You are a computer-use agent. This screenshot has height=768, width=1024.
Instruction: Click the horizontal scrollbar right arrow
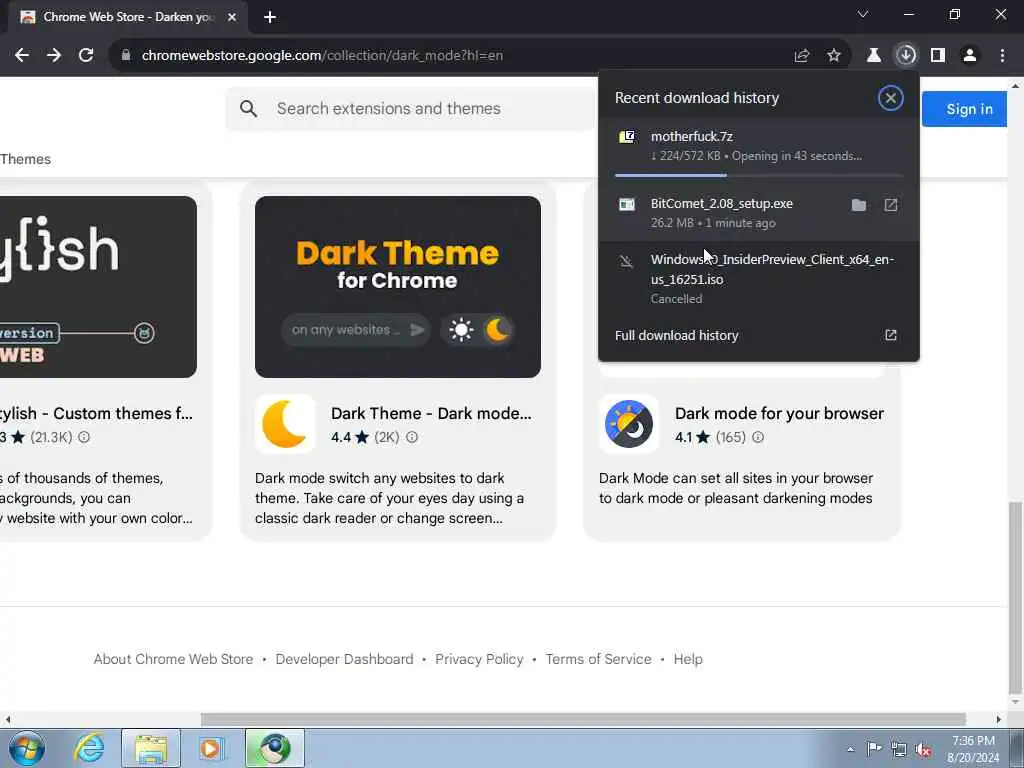(999, 719)
